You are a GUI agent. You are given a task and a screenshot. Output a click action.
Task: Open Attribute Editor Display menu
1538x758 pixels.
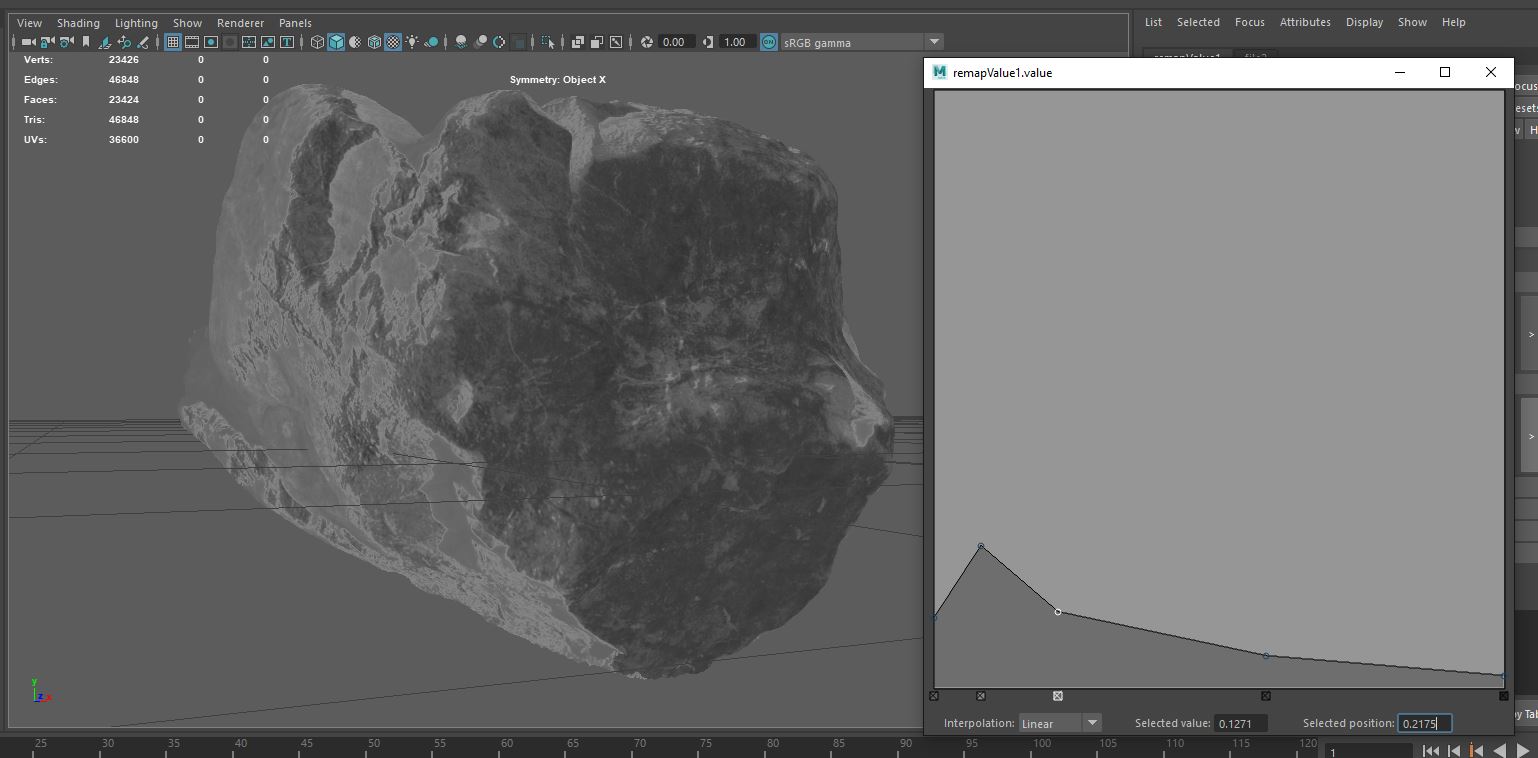1364,22
